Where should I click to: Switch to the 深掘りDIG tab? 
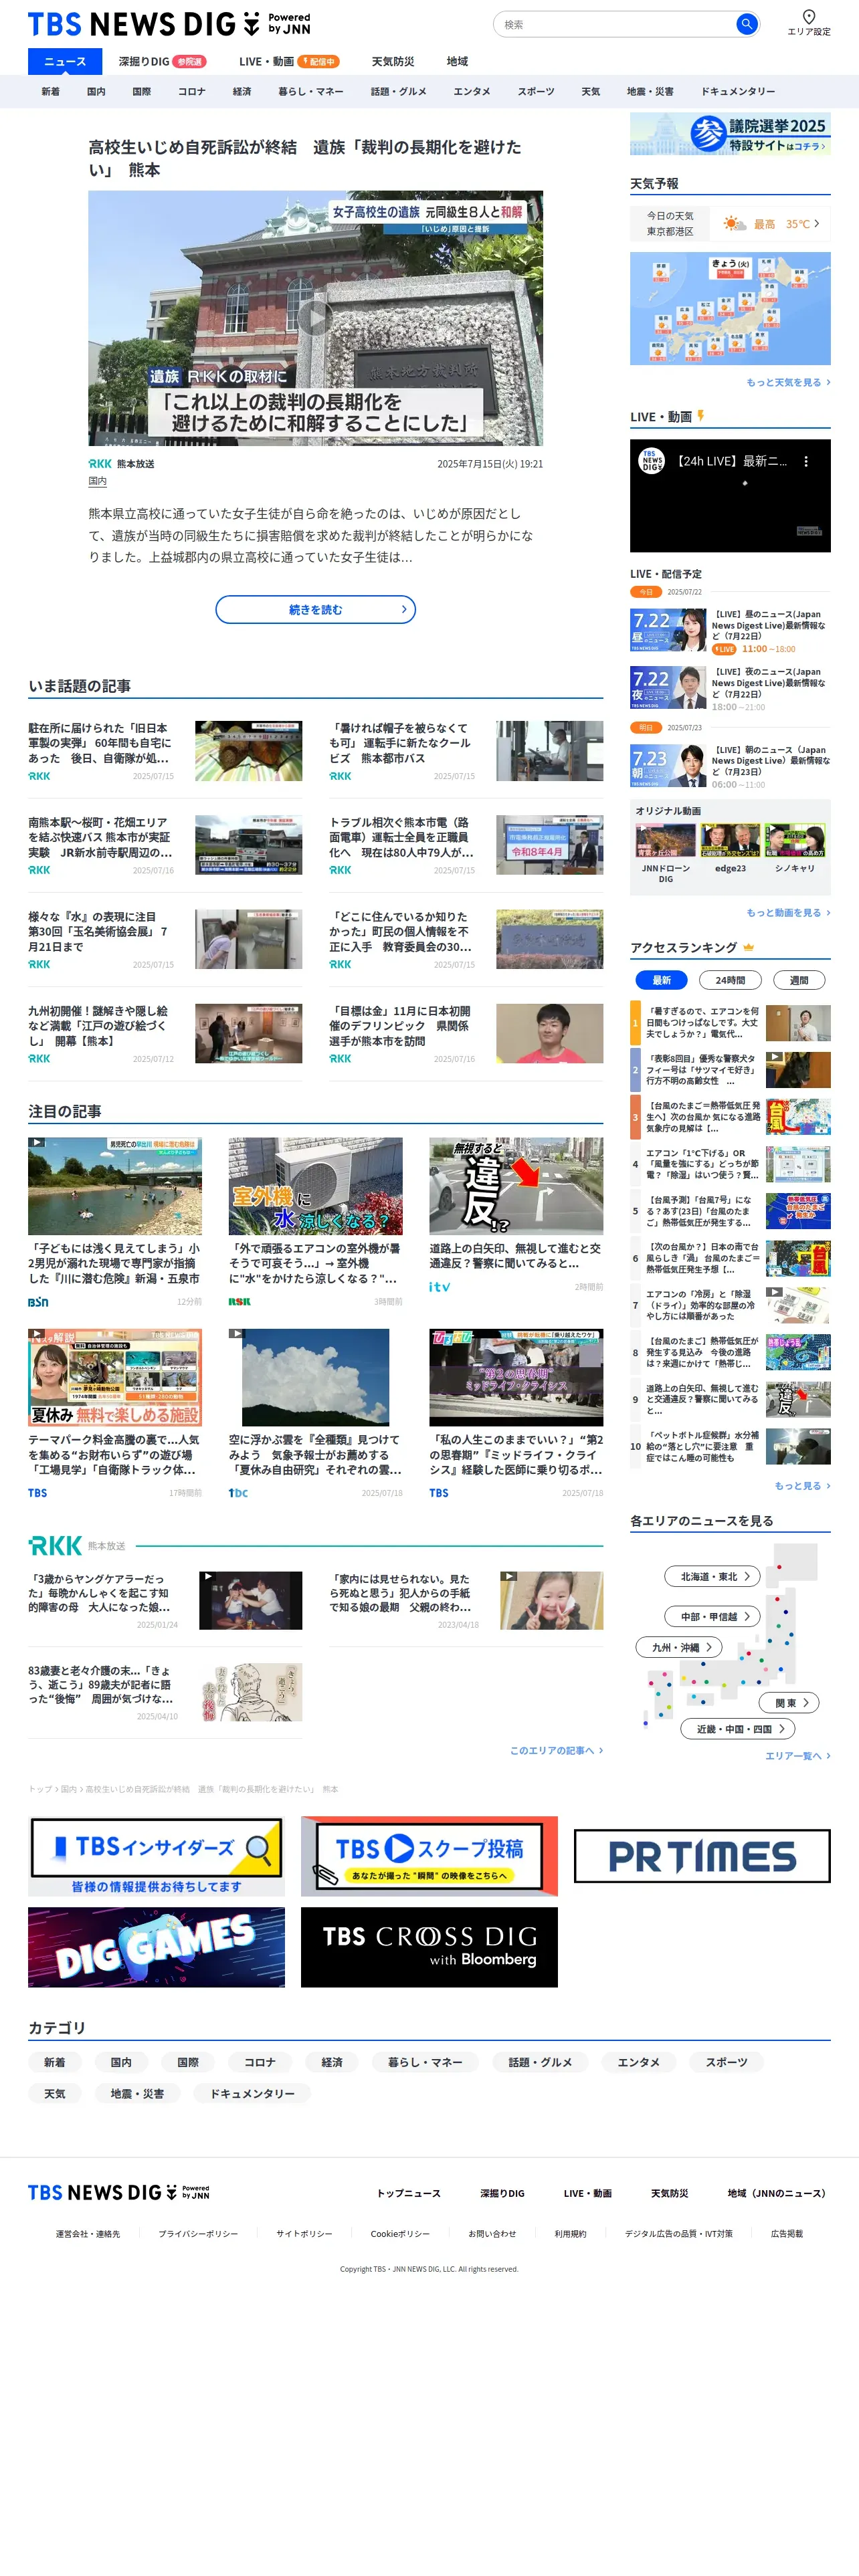[162, 62]
